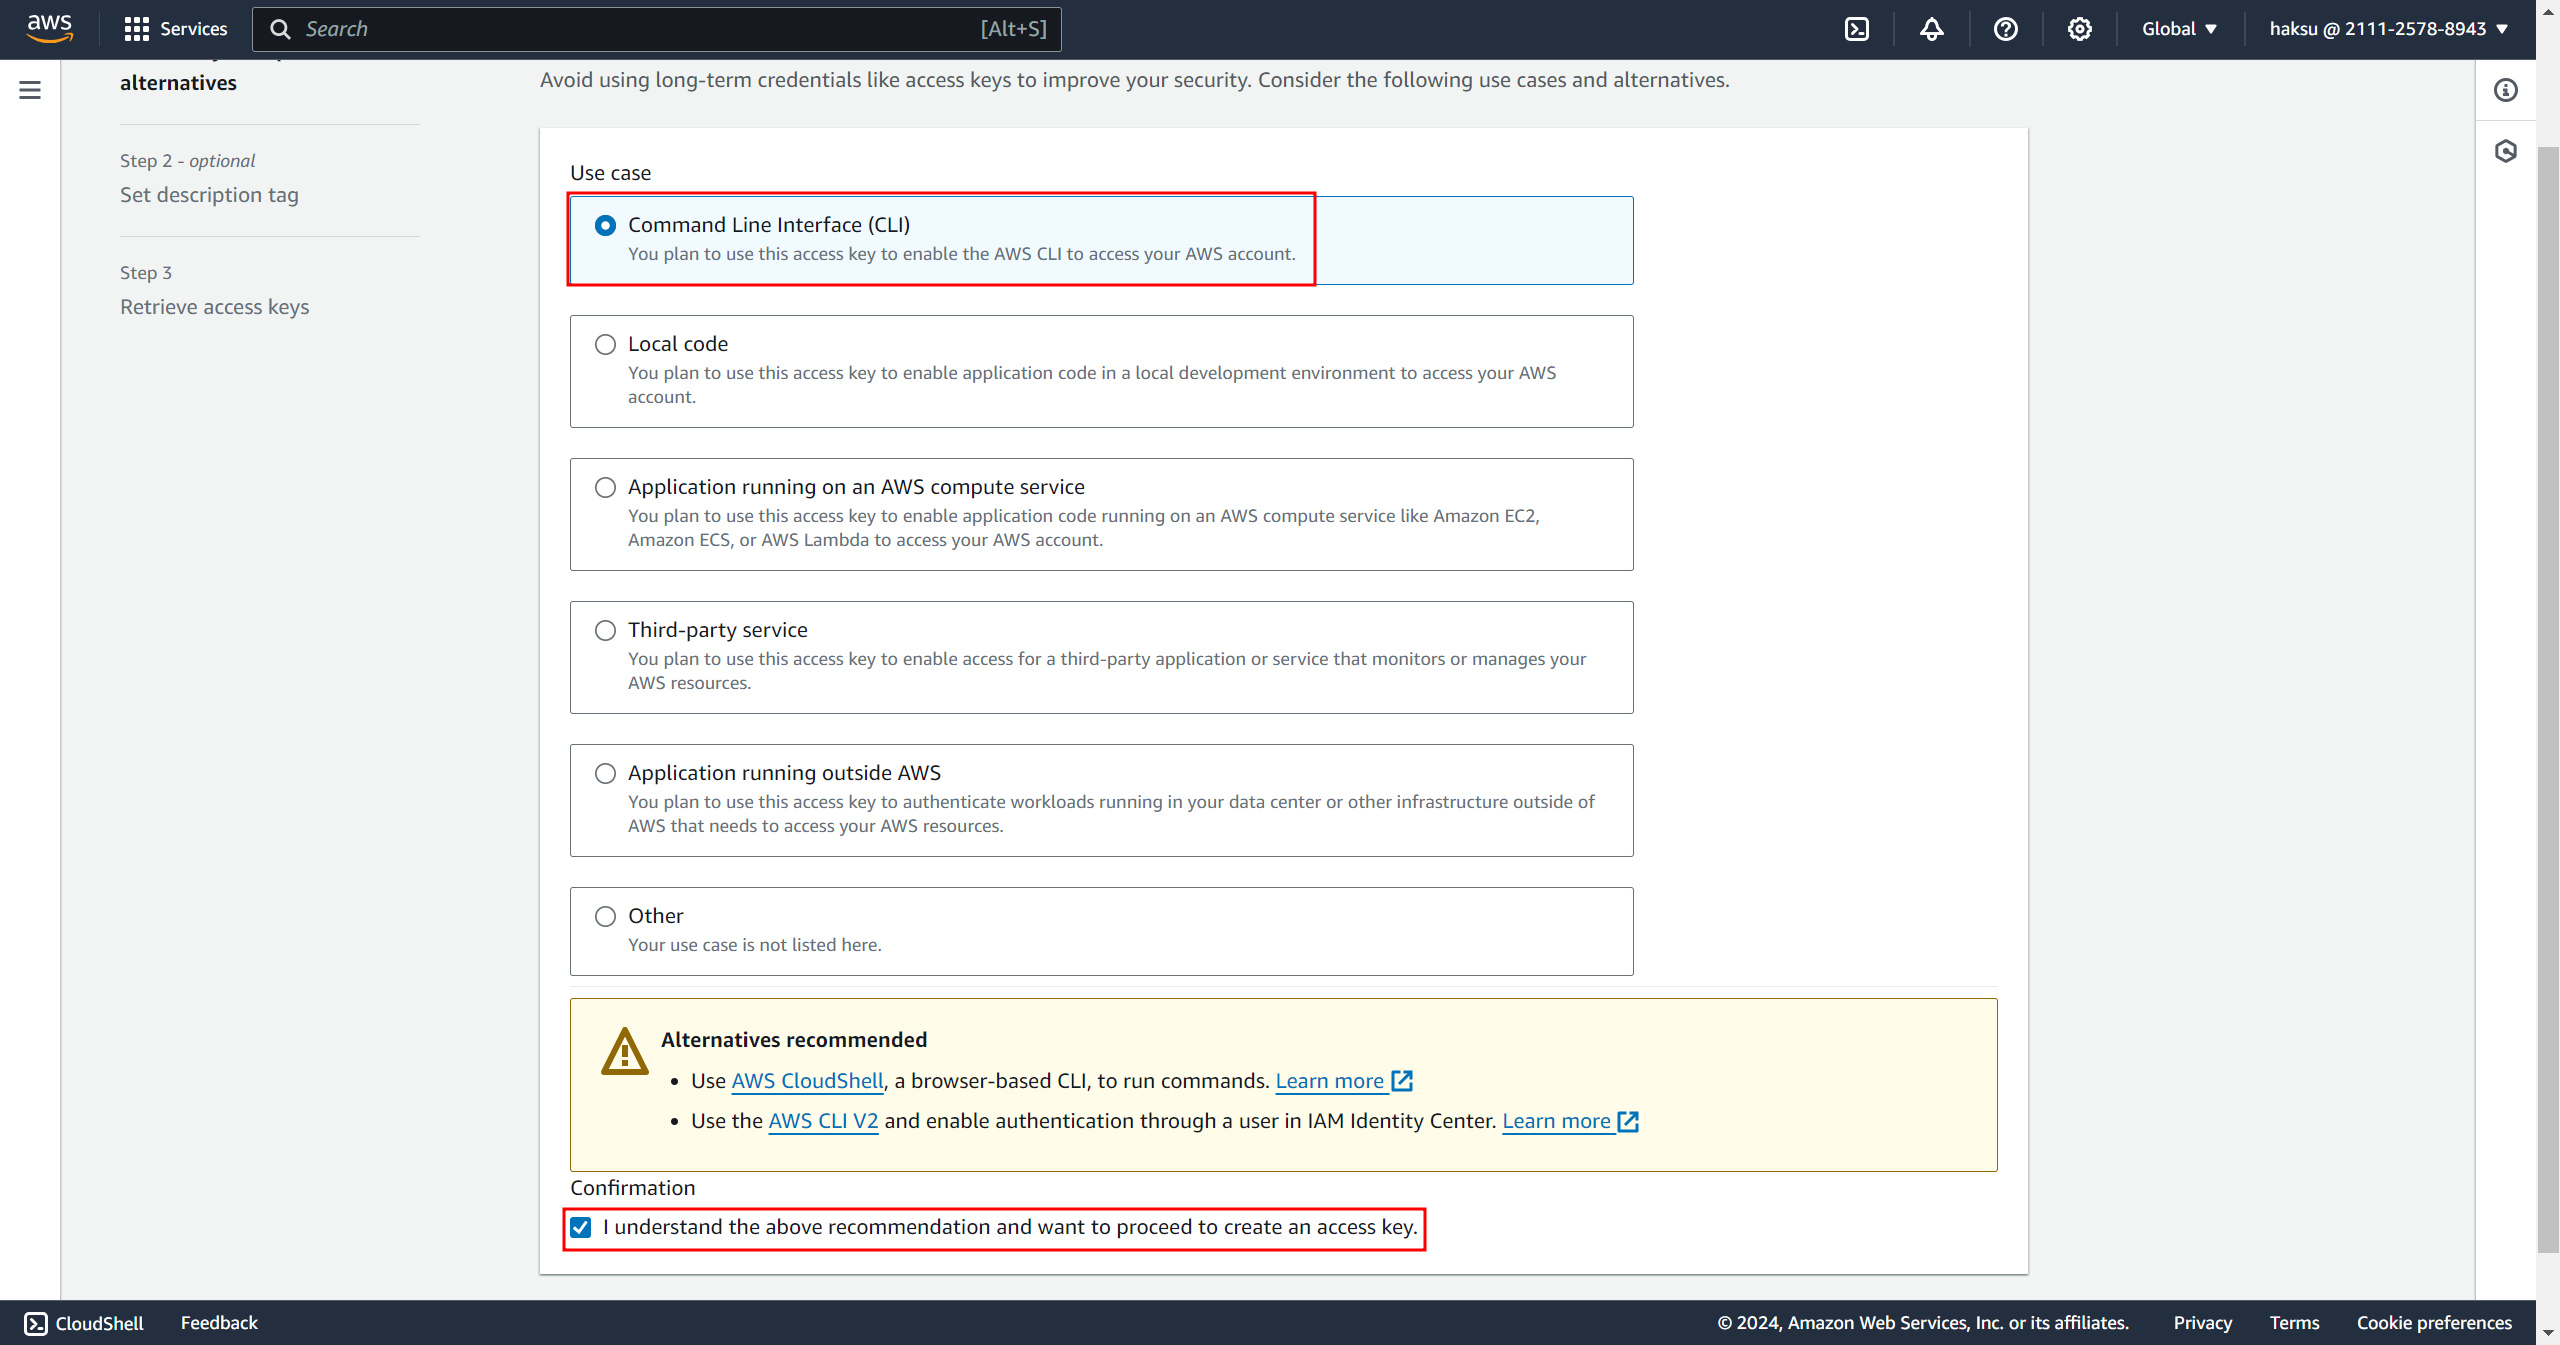The height and width of the screenshot is (1345, 2560).
Task: Expand the hamburger side navigation
Action: 30,90
